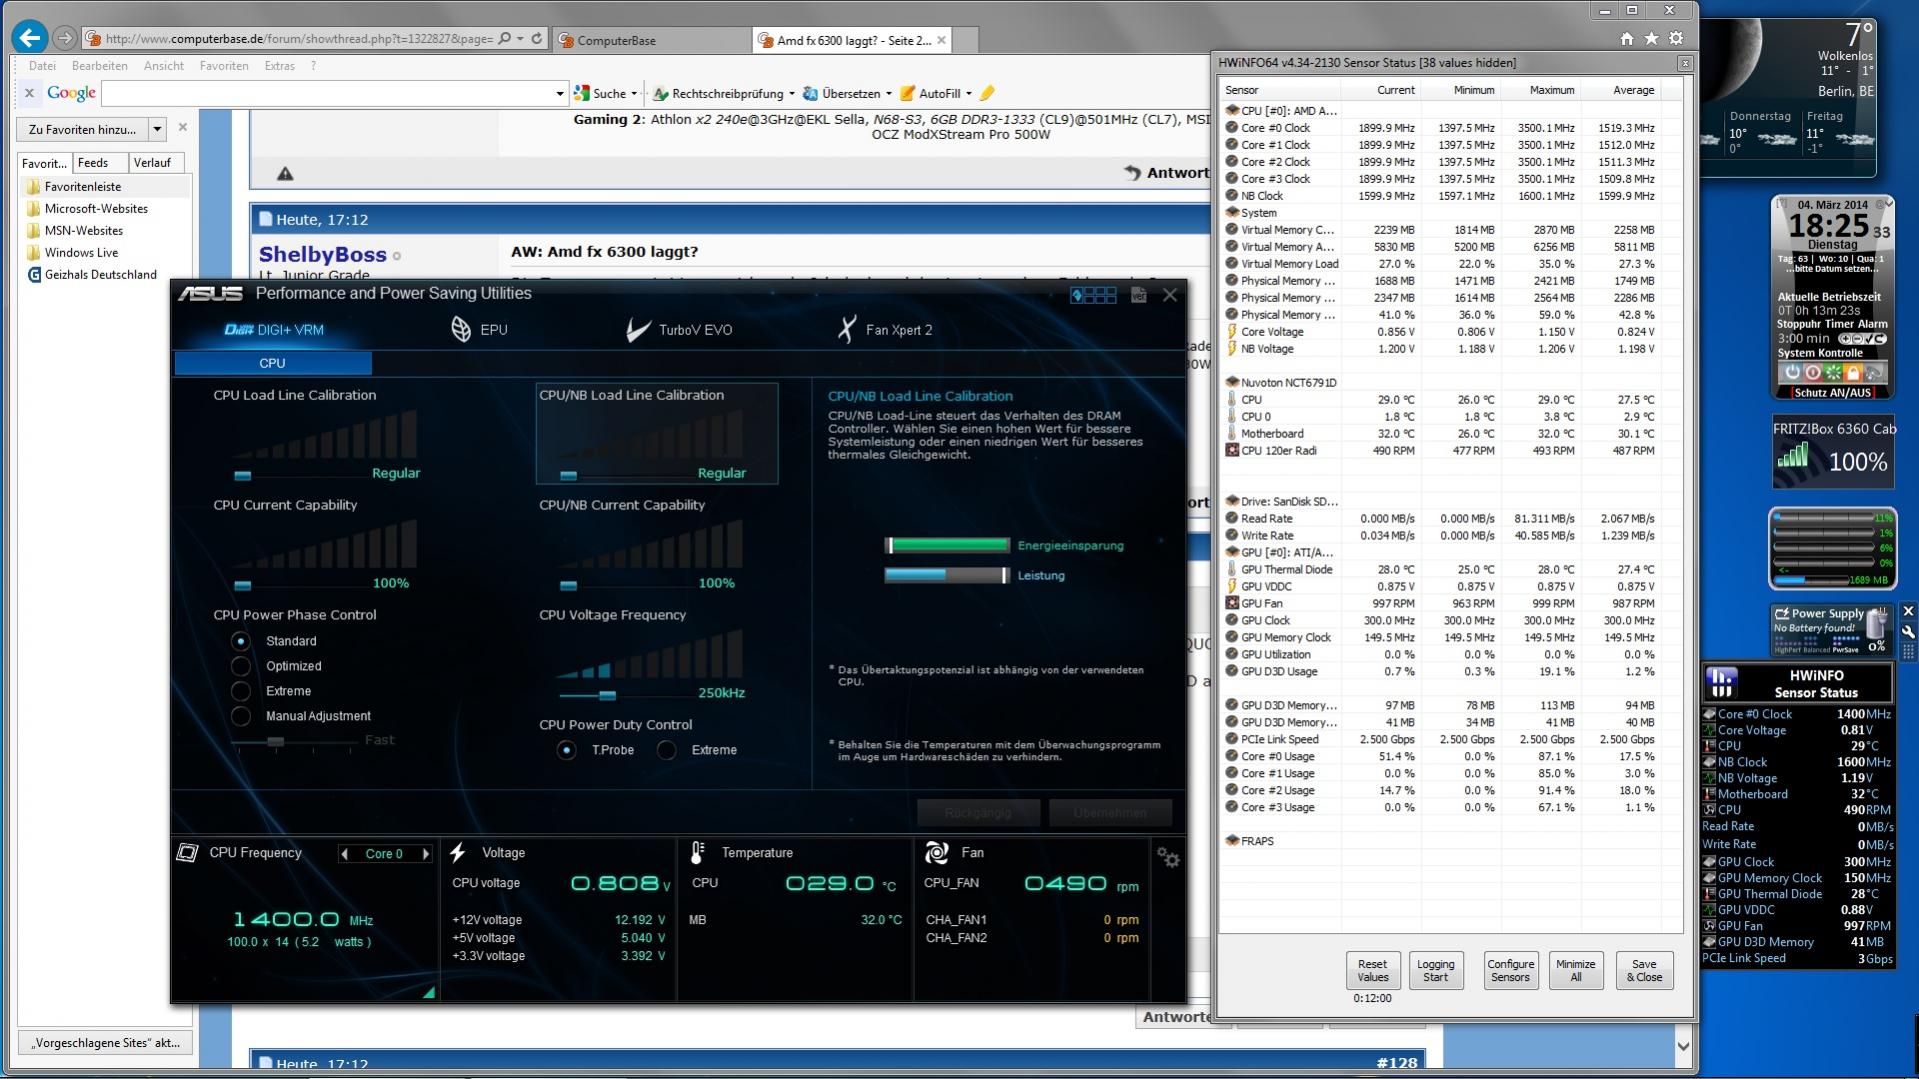
Task: Open ShelbyBoss user profile link
Action: coord(322,254)
